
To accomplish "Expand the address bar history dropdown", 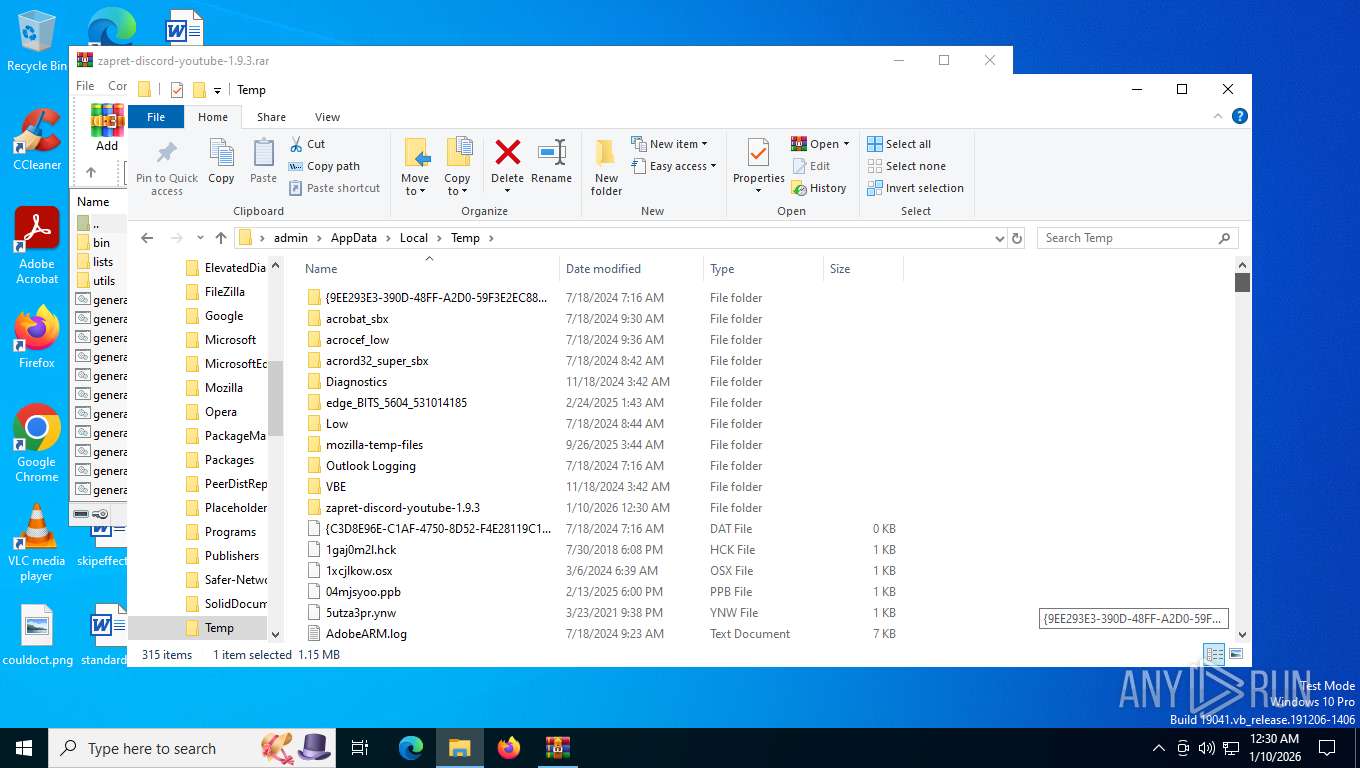I will [999, 238].
